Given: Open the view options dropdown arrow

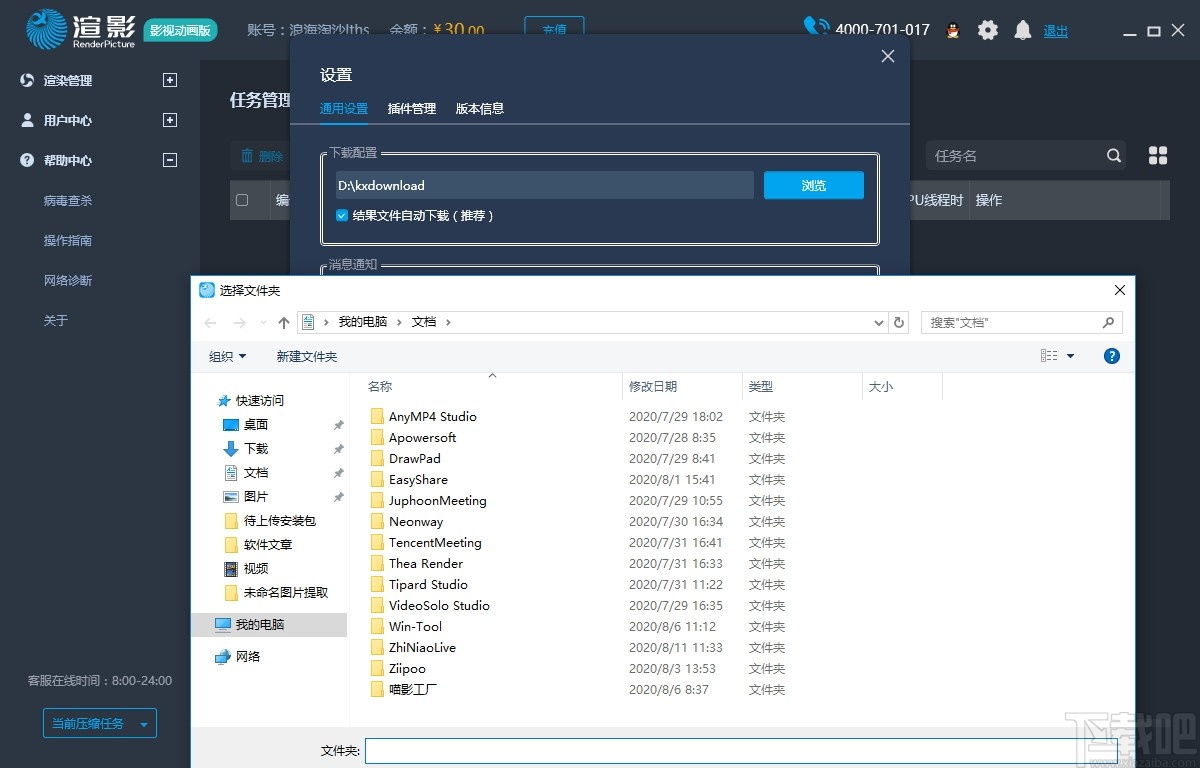Looking at the screenshot, I should click(x=1072, y=355).
